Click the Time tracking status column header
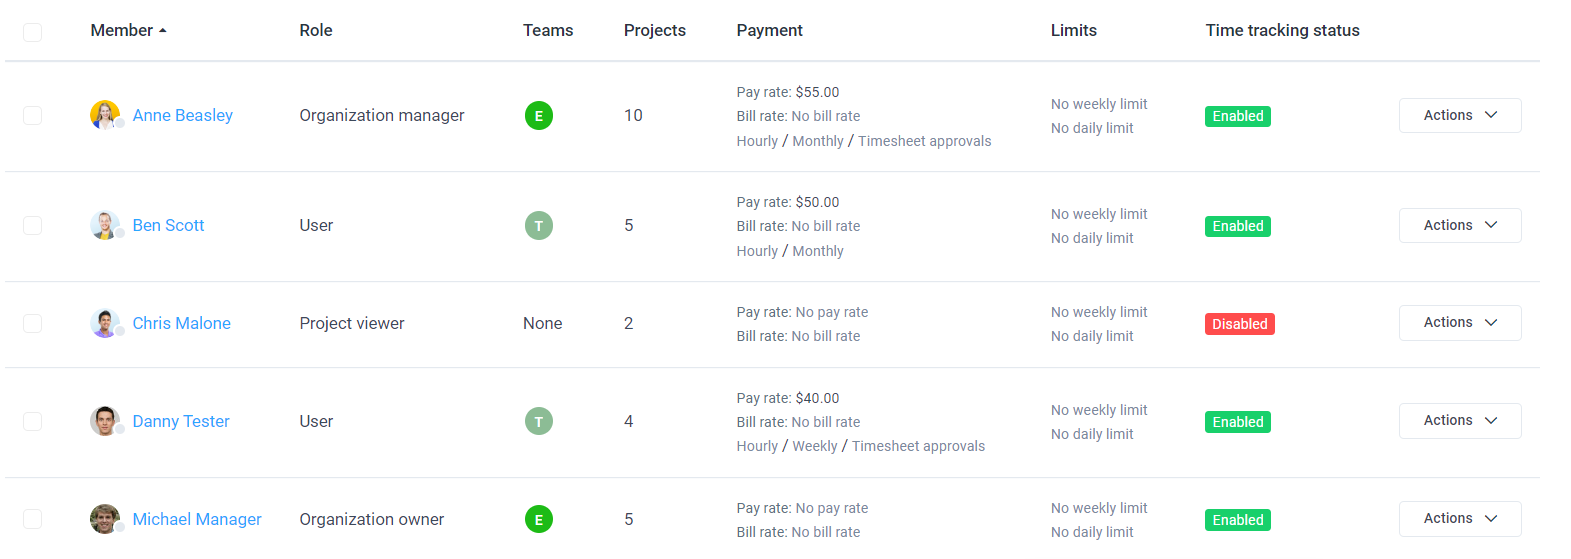Screen dimensions: 1571x559 pyautogui.click(x=1282, y=31)
